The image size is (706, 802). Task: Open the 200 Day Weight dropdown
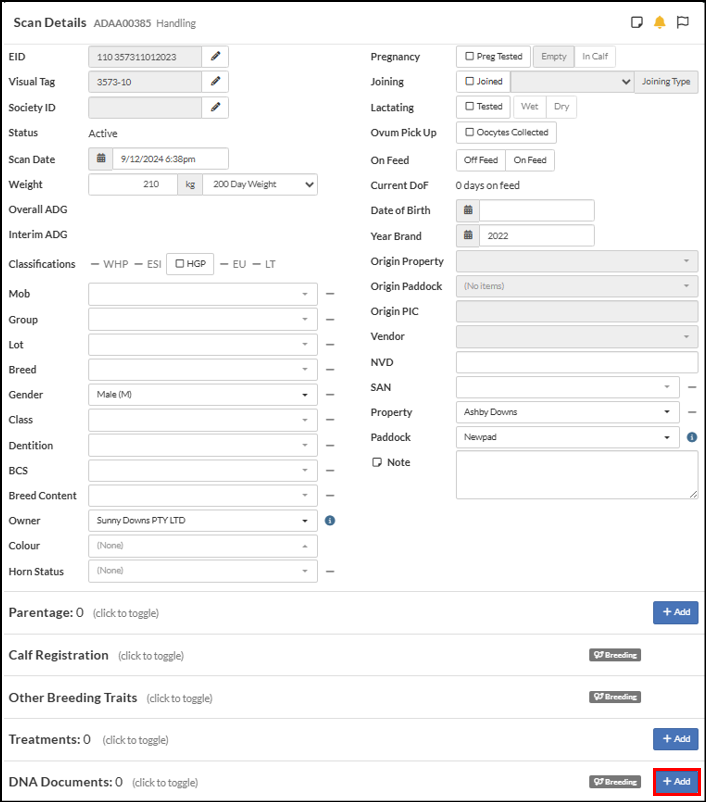(x=260, y=185)
